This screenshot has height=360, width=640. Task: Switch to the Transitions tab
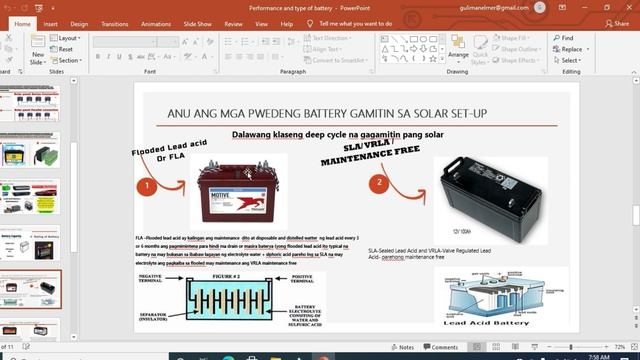(115, 24)
